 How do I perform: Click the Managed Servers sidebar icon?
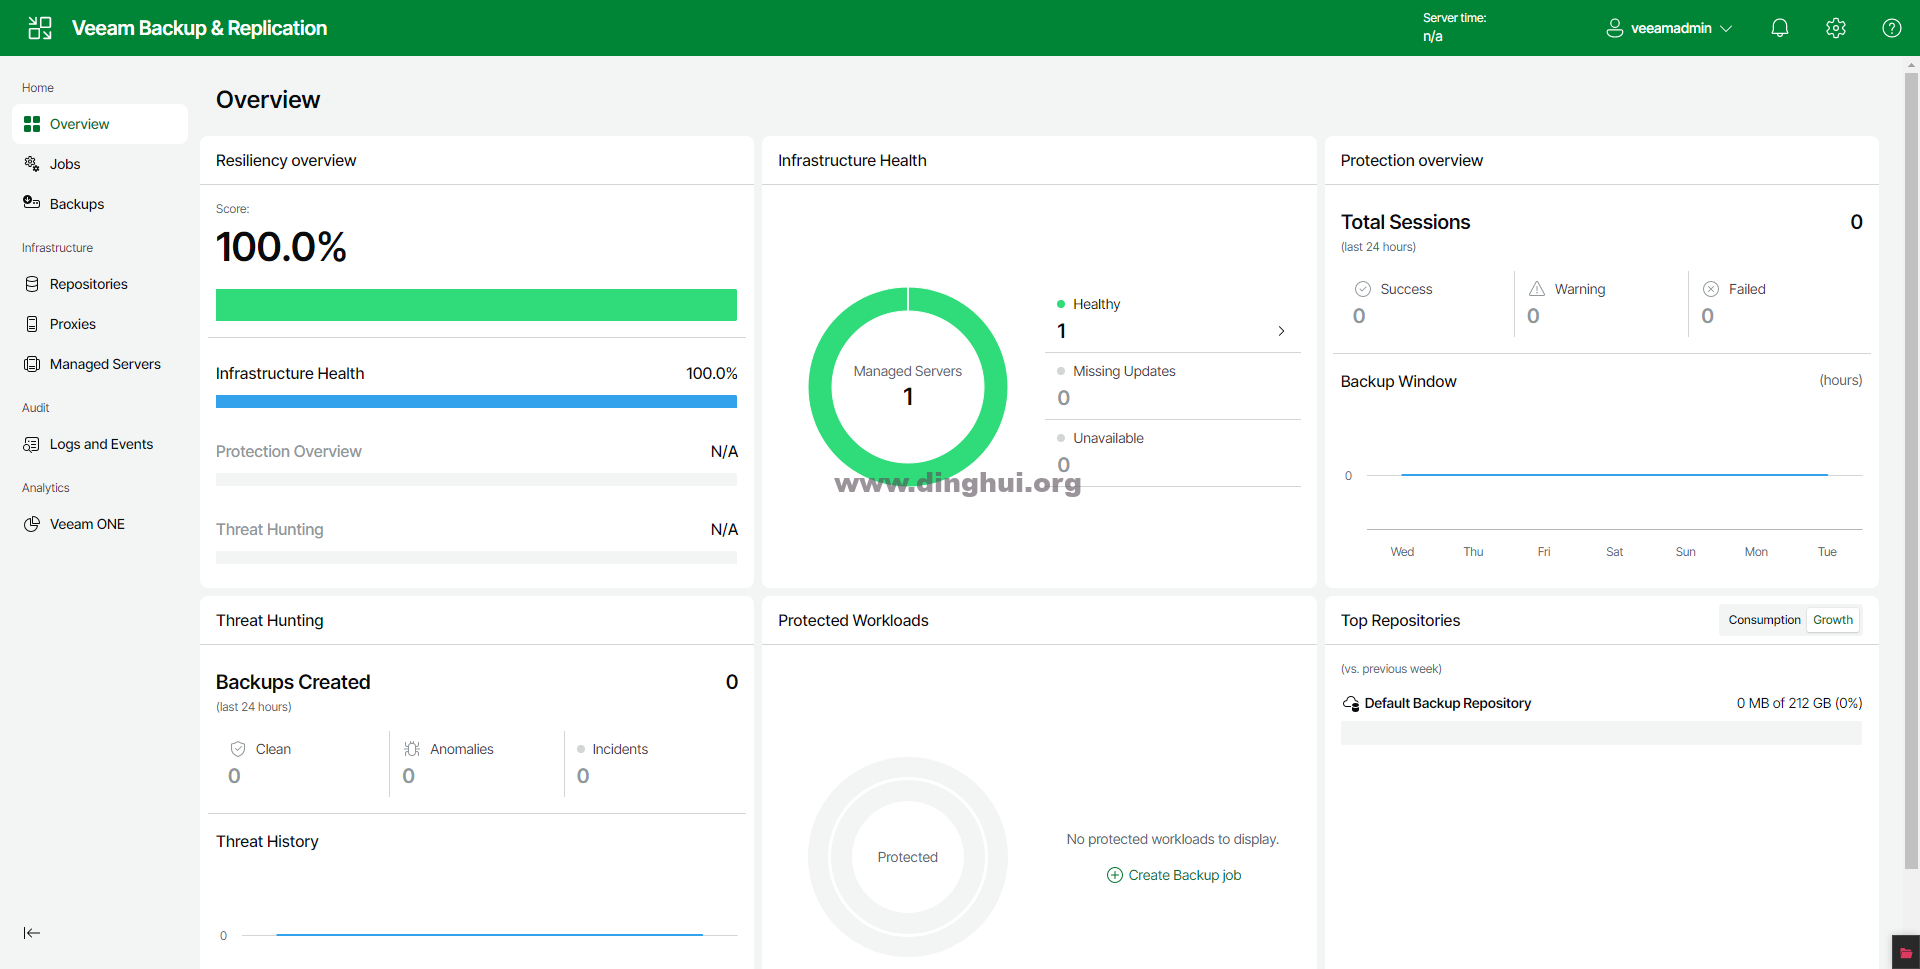pyautogui.click(x=32, y=364)
